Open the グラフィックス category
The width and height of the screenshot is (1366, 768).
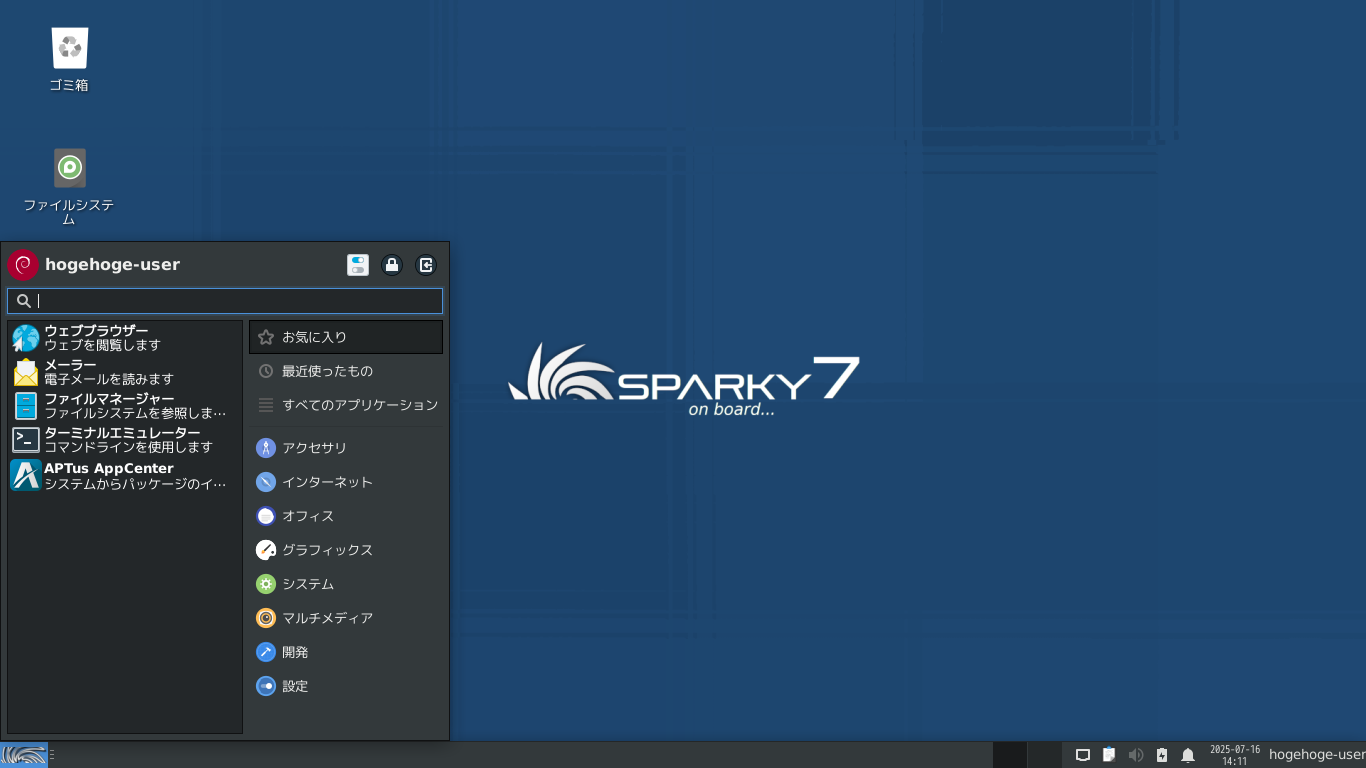[326, 549]
